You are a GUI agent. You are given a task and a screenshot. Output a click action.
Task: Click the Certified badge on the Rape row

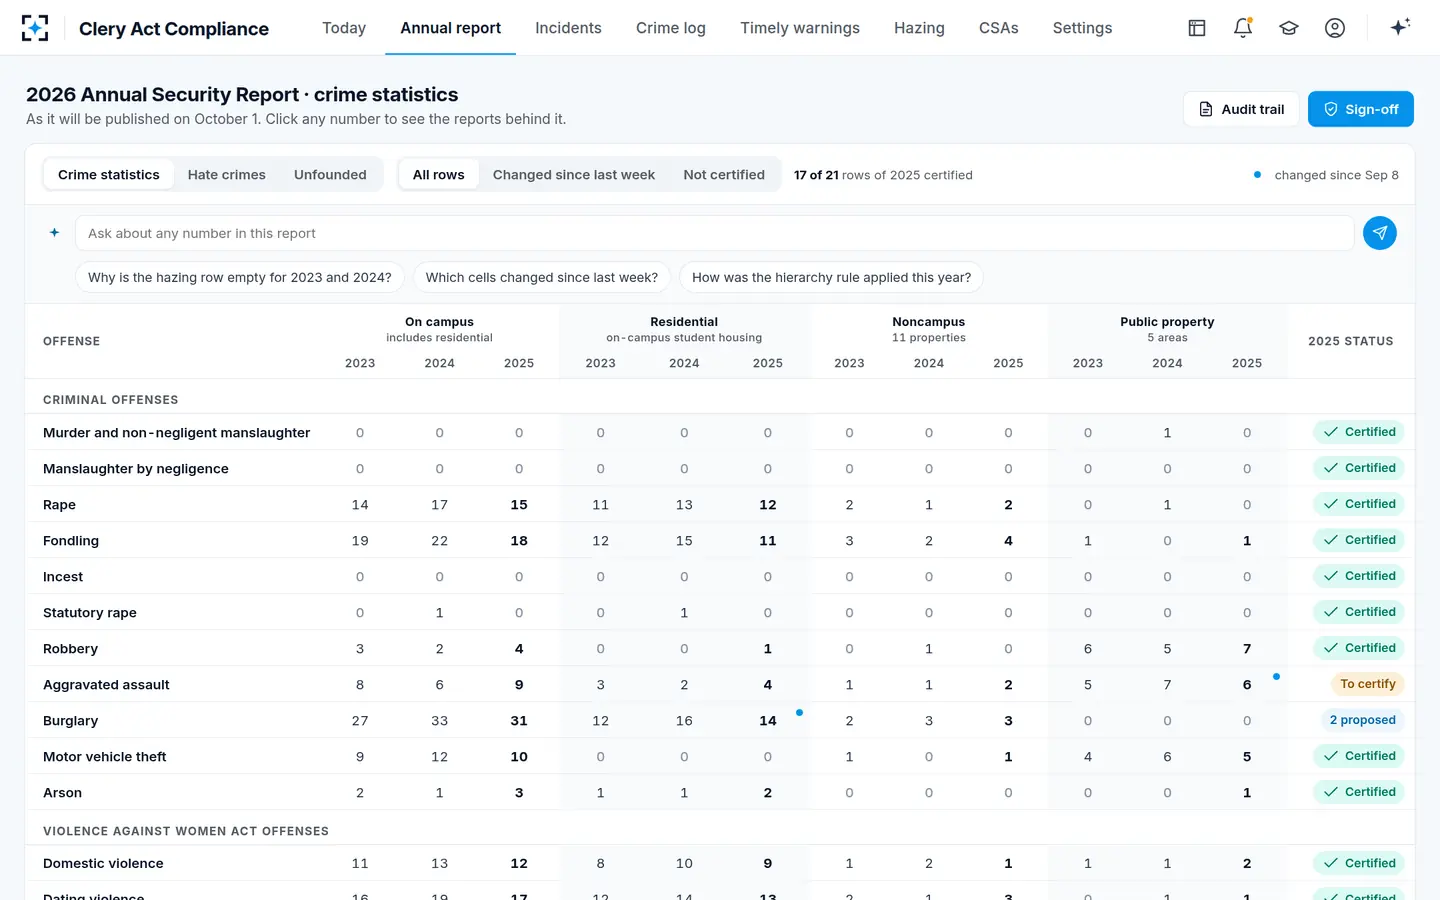pyautogui.click(x=1359, y=504)
